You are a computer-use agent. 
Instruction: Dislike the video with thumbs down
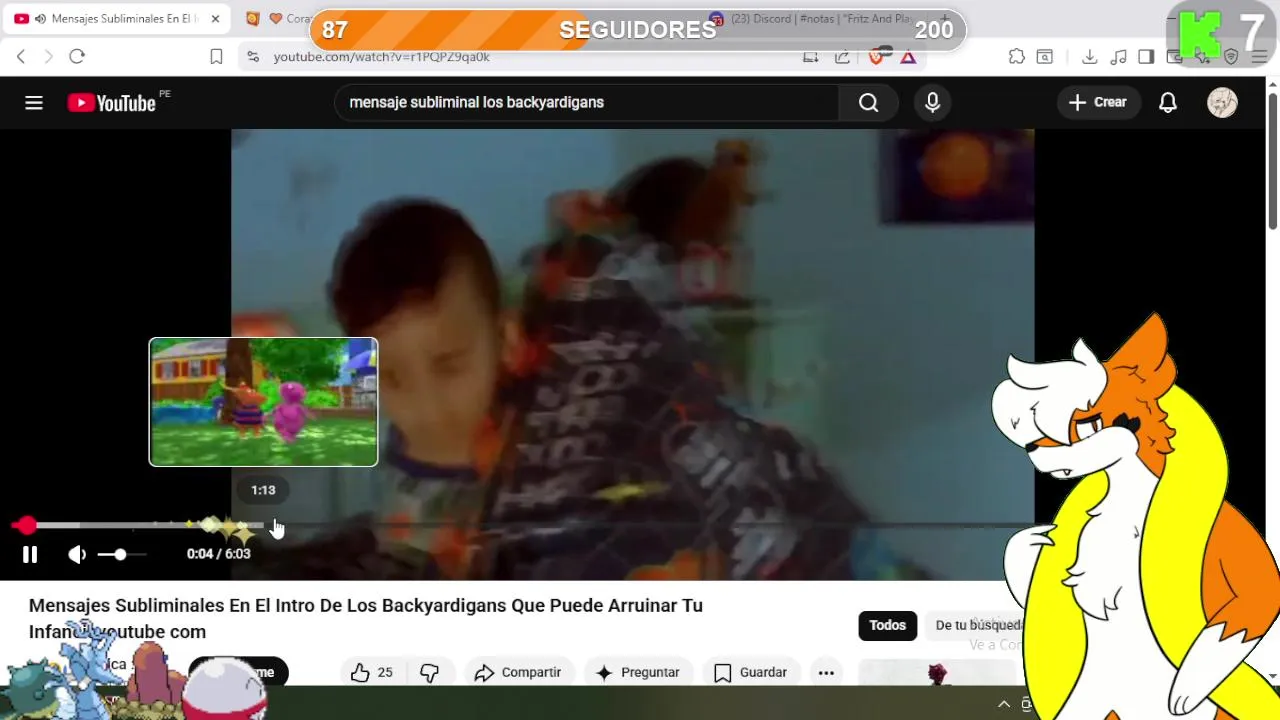[430, 672]
